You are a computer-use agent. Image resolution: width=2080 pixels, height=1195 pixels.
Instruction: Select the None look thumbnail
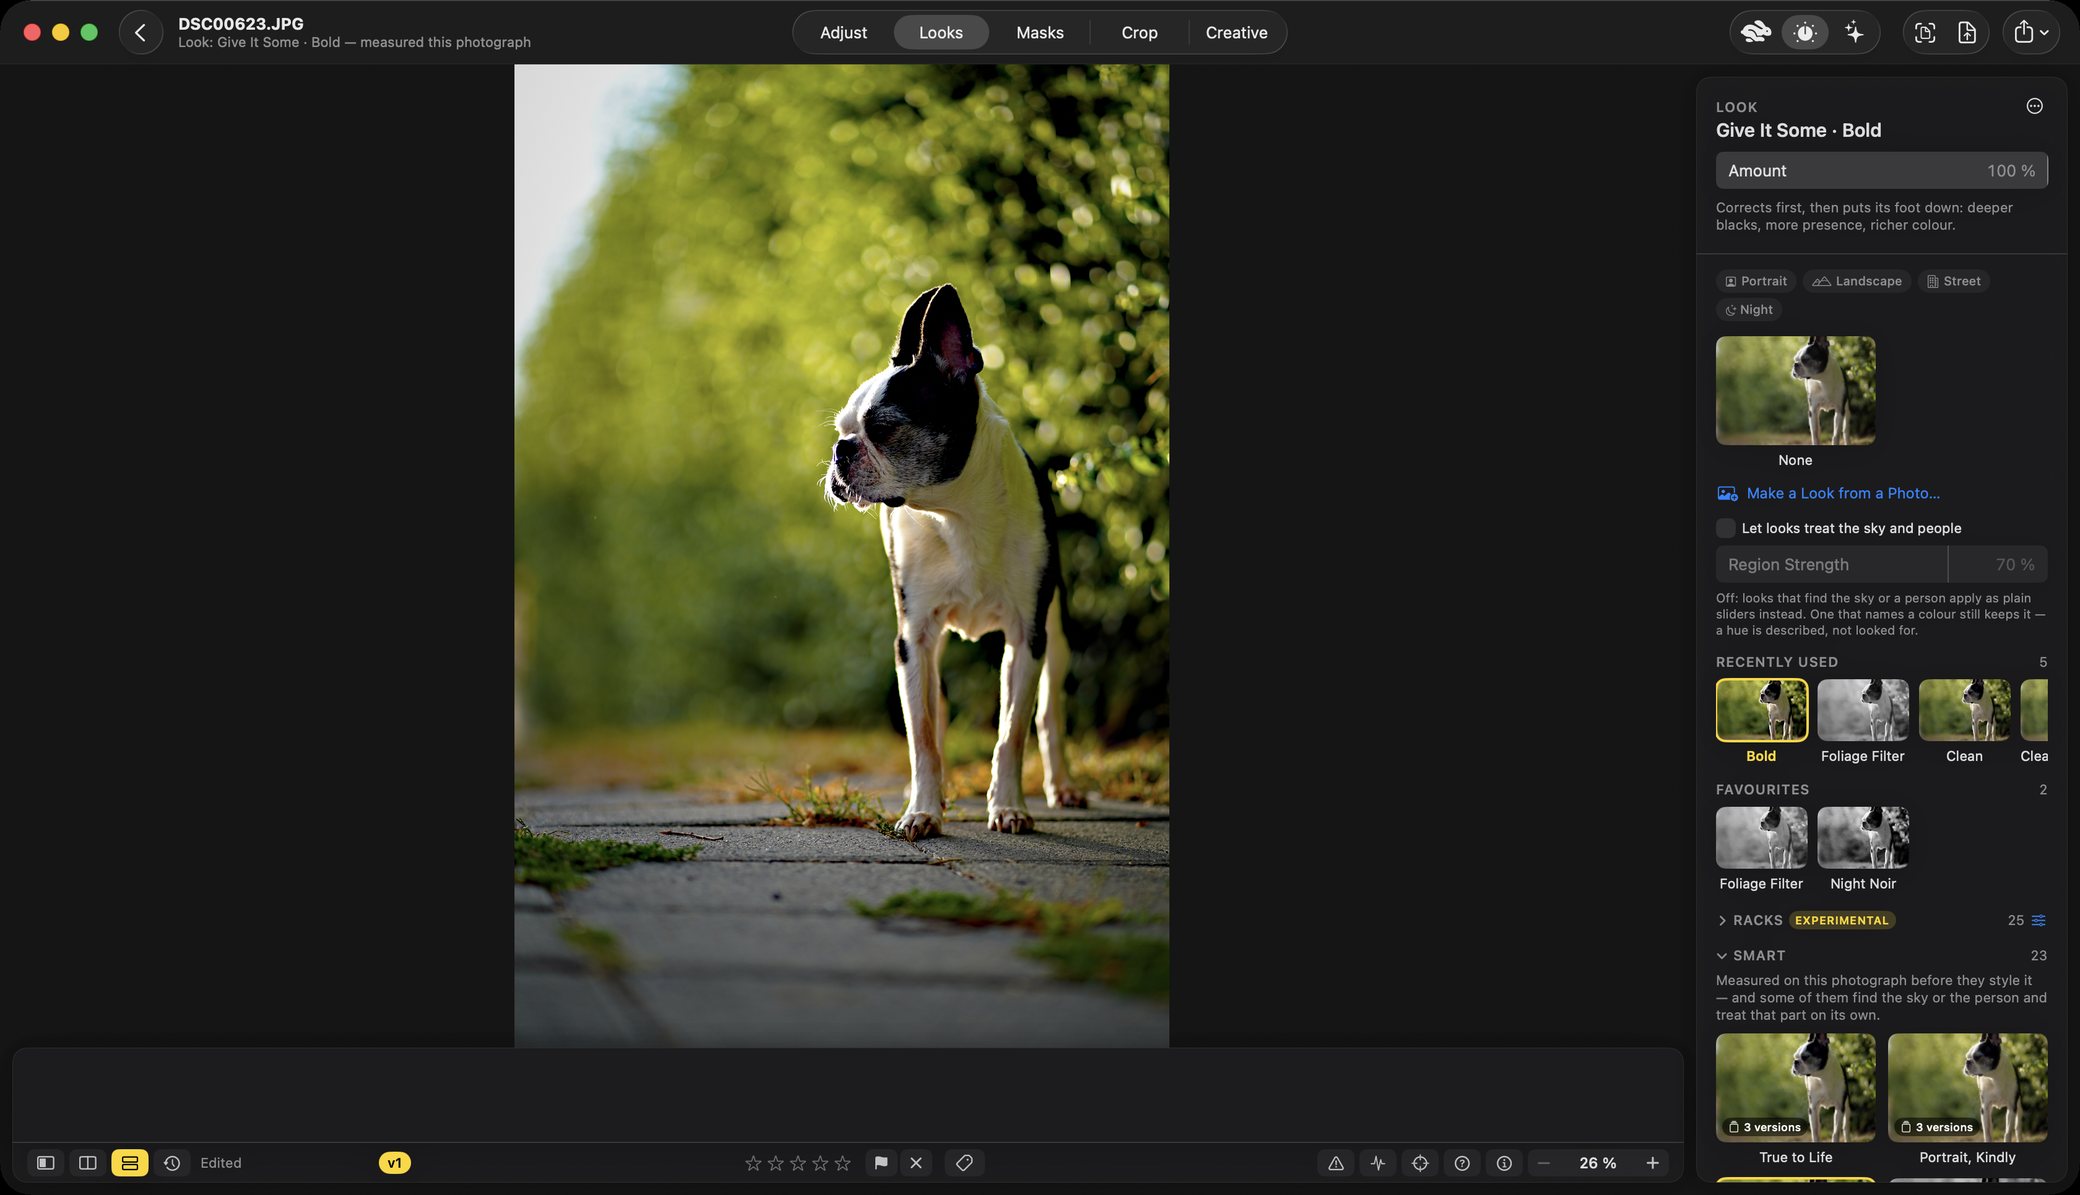(1795, 390)
